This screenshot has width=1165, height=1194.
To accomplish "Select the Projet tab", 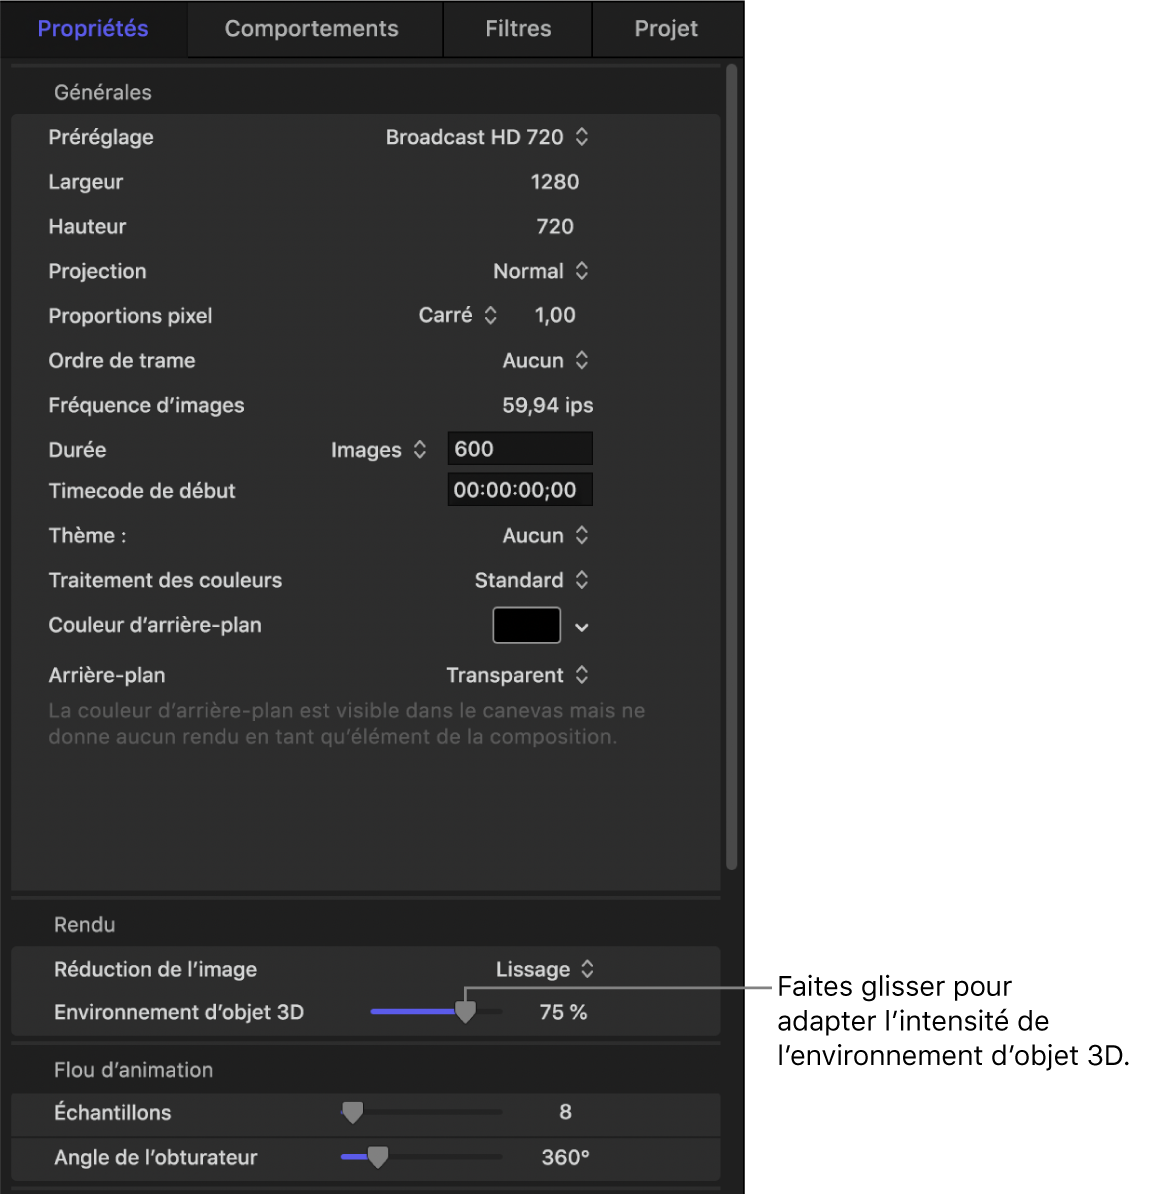I will (666, 29).
